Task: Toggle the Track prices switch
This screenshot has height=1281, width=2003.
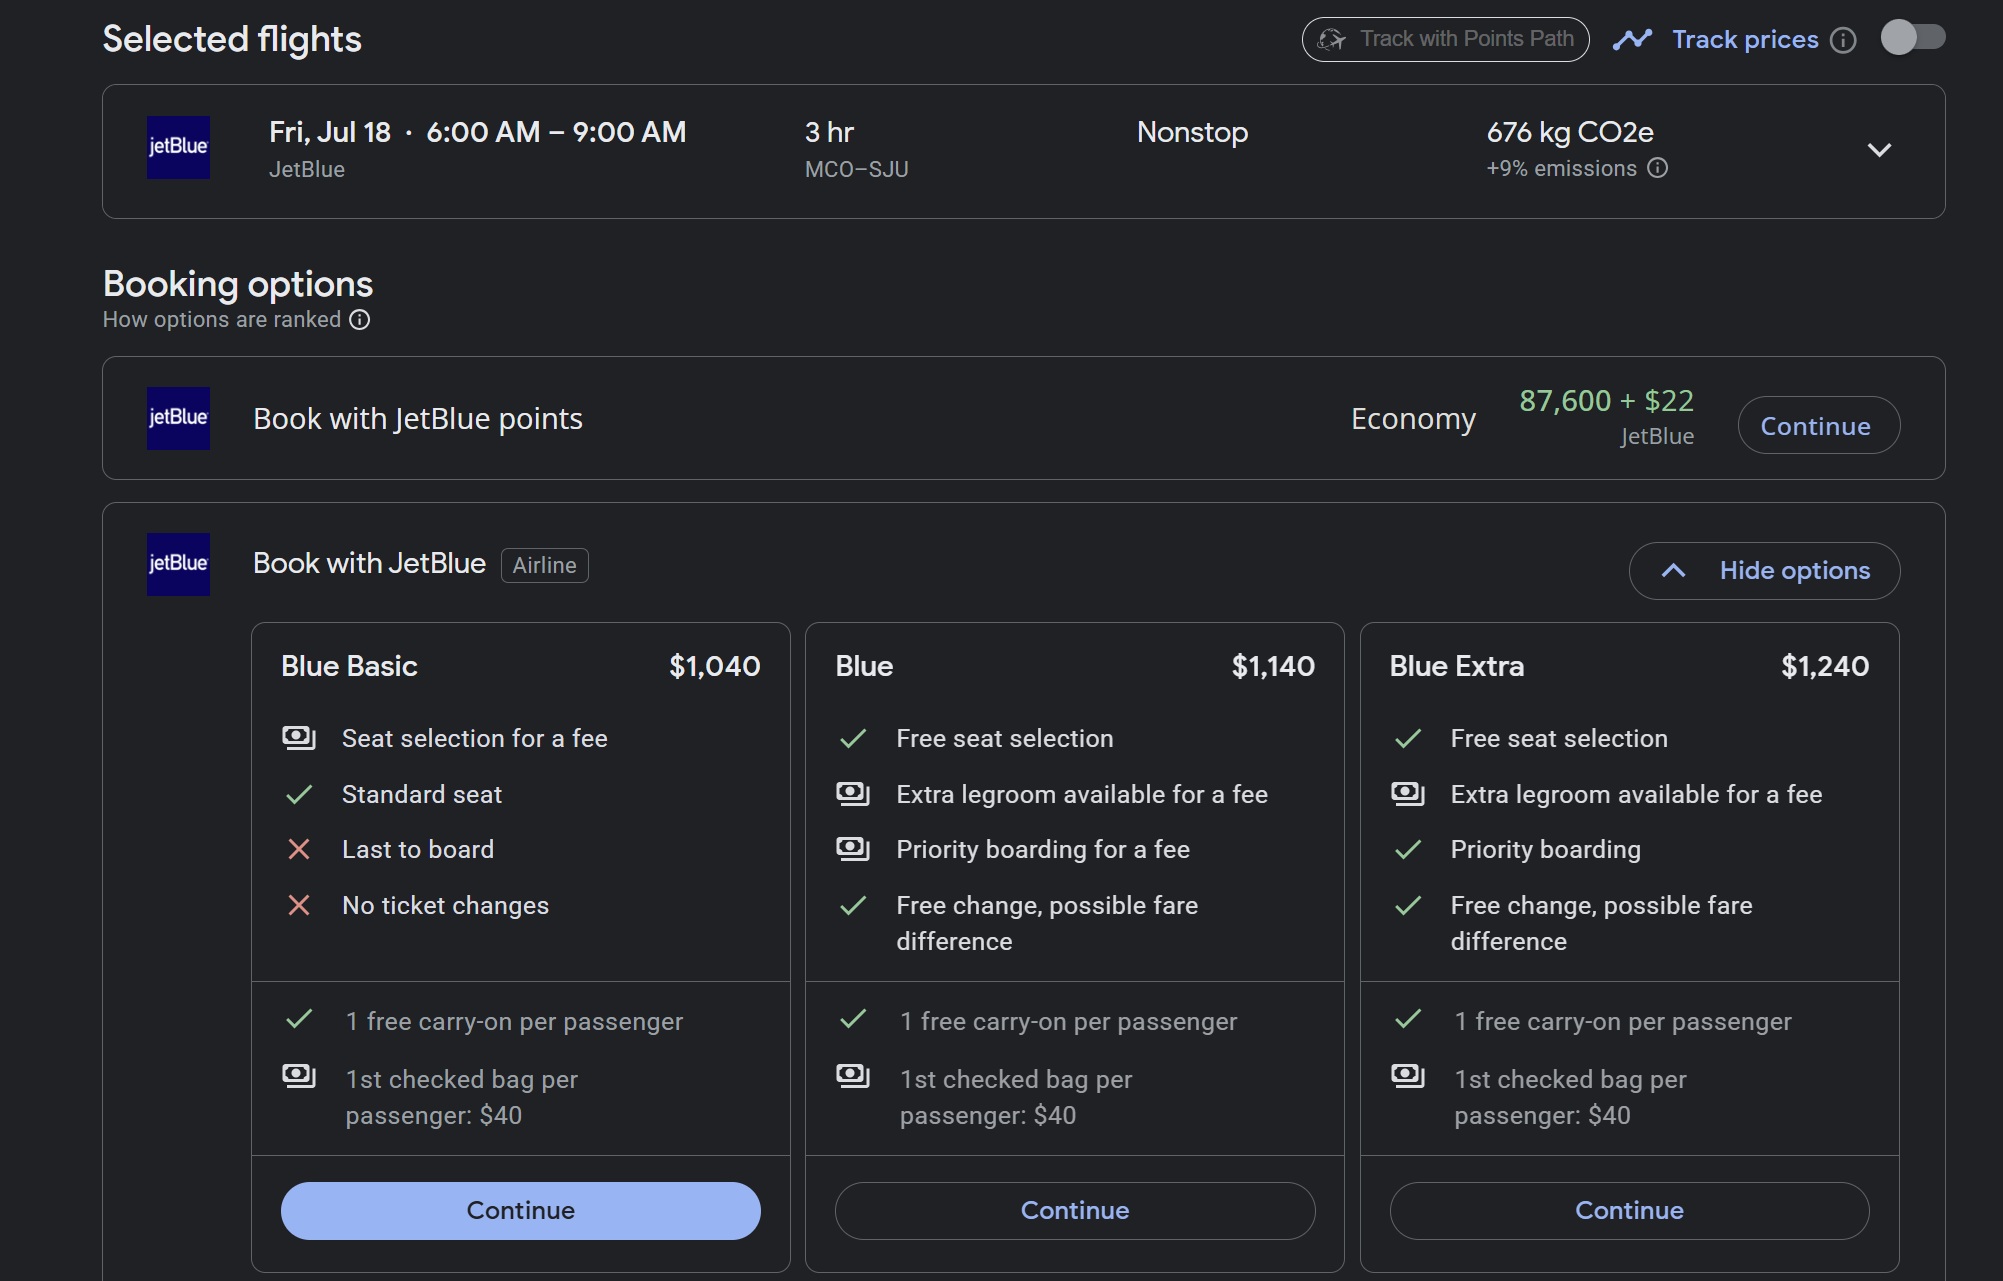Action: click(1912, 38)
